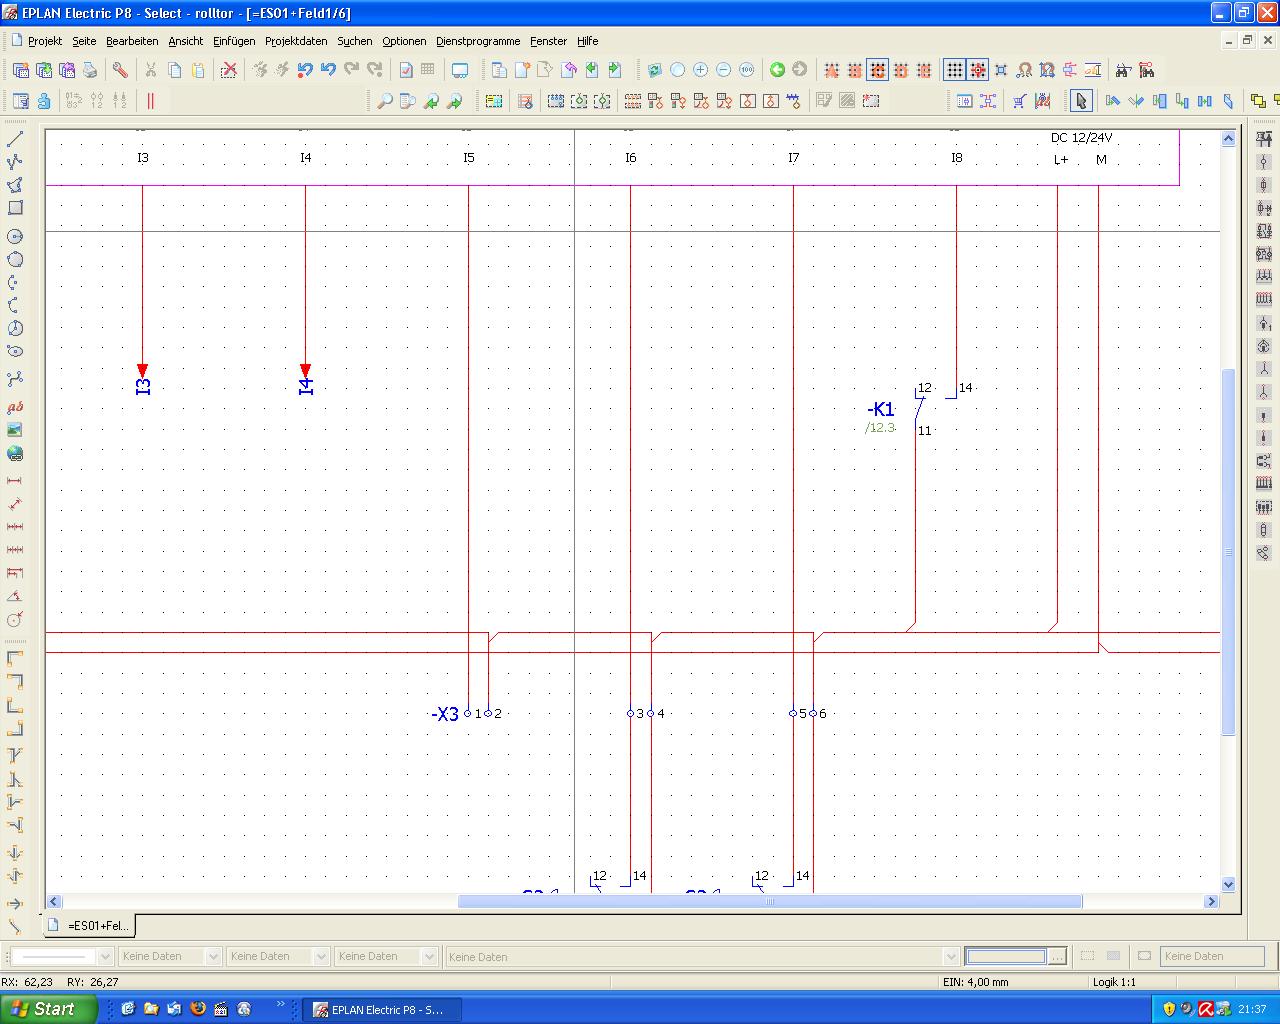
Task: Open third 'Keine Daten' dropdown
Action: (429, 957)
